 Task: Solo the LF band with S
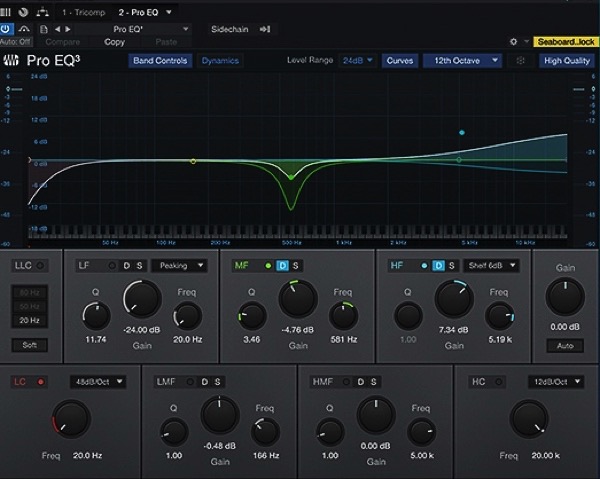[139, 266]
